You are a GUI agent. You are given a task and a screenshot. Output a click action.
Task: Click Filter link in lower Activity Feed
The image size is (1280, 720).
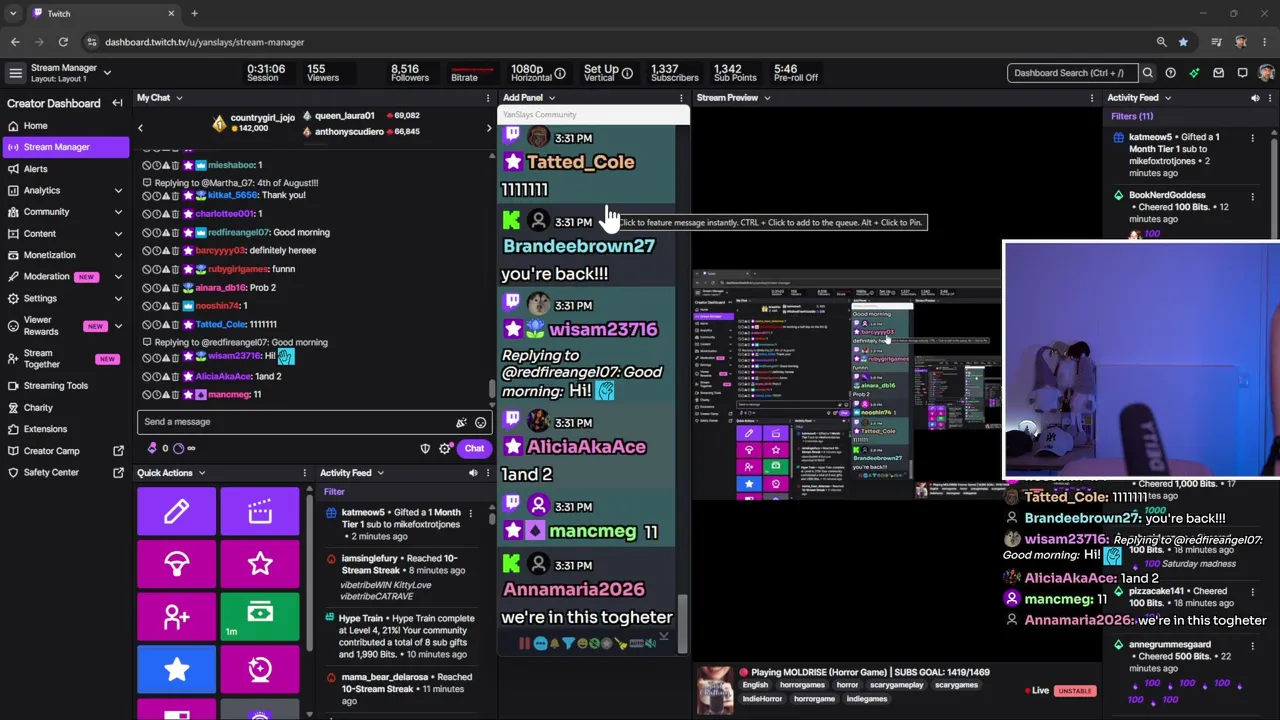coord(334,492)
